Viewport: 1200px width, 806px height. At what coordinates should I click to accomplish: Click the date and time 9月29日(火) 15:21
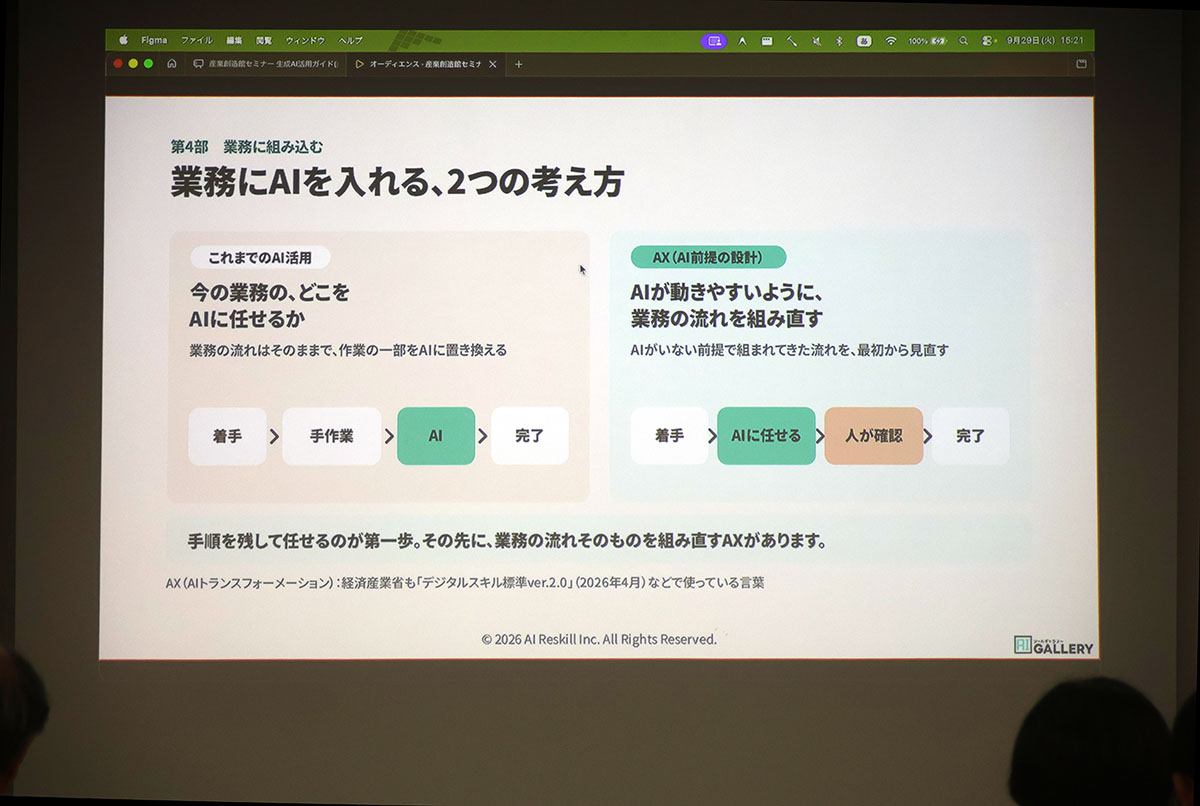tap(1043, 41)
